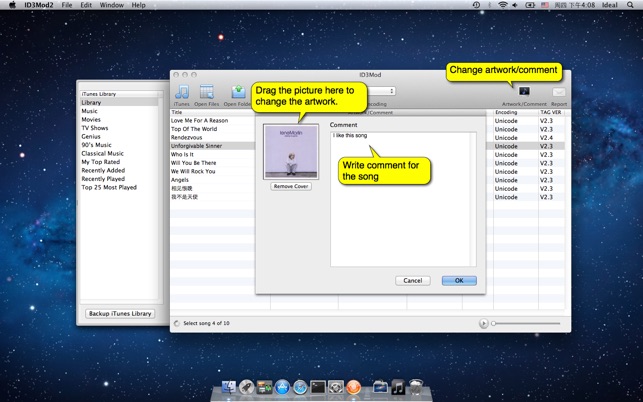
Task: Click the volume speaker icon in menu bar
Action: pyautogui.click(x=515, y=5)
